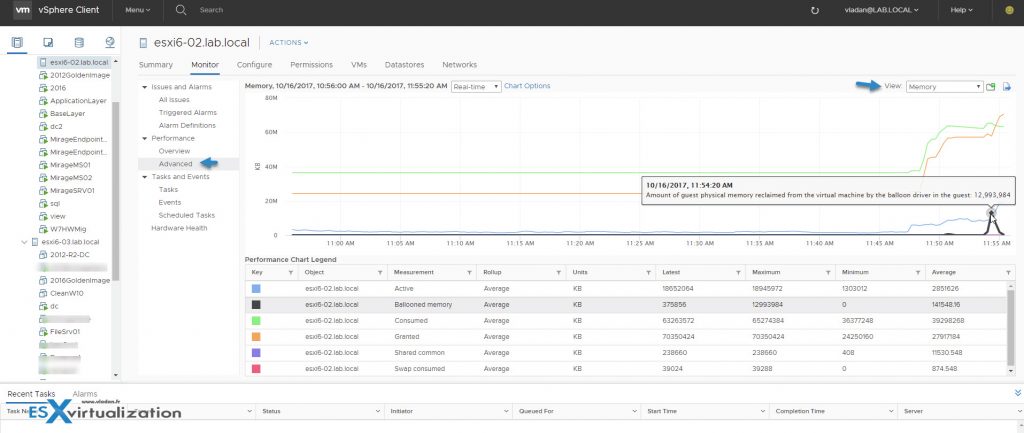Screen dimensions: 1024x433
Task: Switch to the Datastores tab
Action: pyautogui.click(x=404, y=65)
